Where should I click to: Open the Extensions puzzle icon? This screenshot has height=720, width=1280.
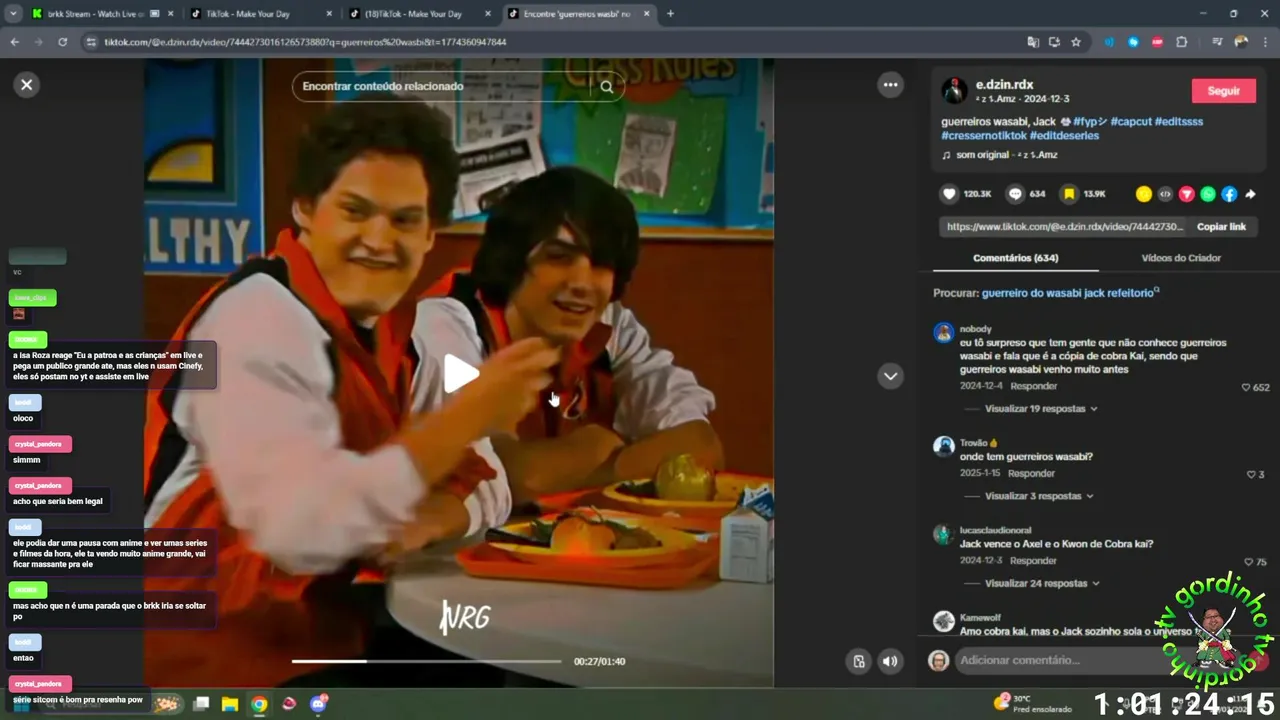(x=1181, y=42)
